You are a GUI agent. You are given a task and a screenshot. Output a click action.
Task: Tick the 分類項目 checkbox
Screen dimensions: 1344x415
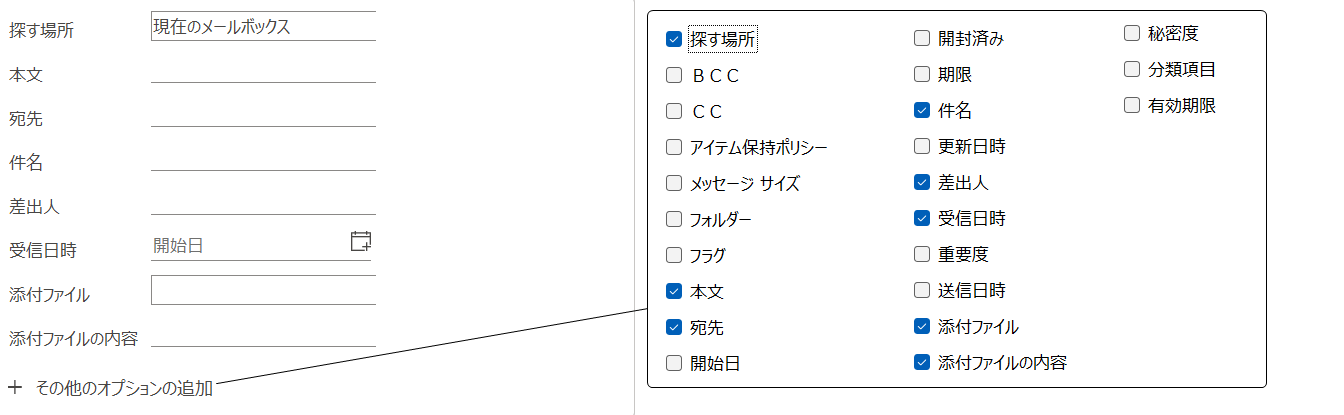[1132, 69]
